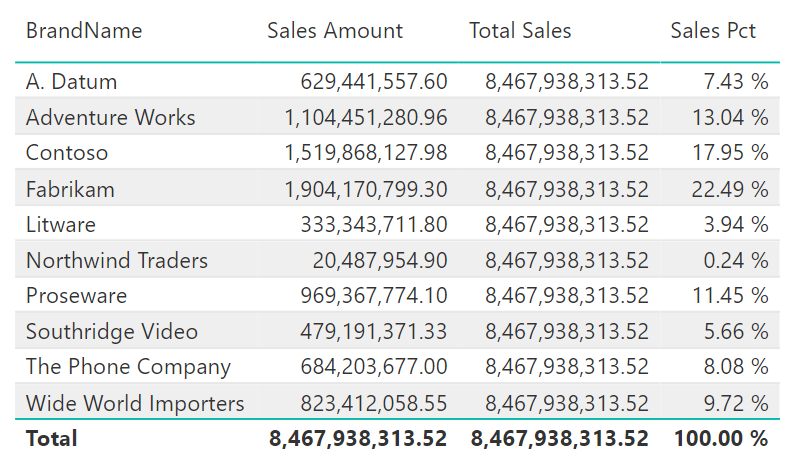Viewport: 796px width, 476px height.
Task: Click sales amount 629,441,557.60
Action: coord(374,82)
